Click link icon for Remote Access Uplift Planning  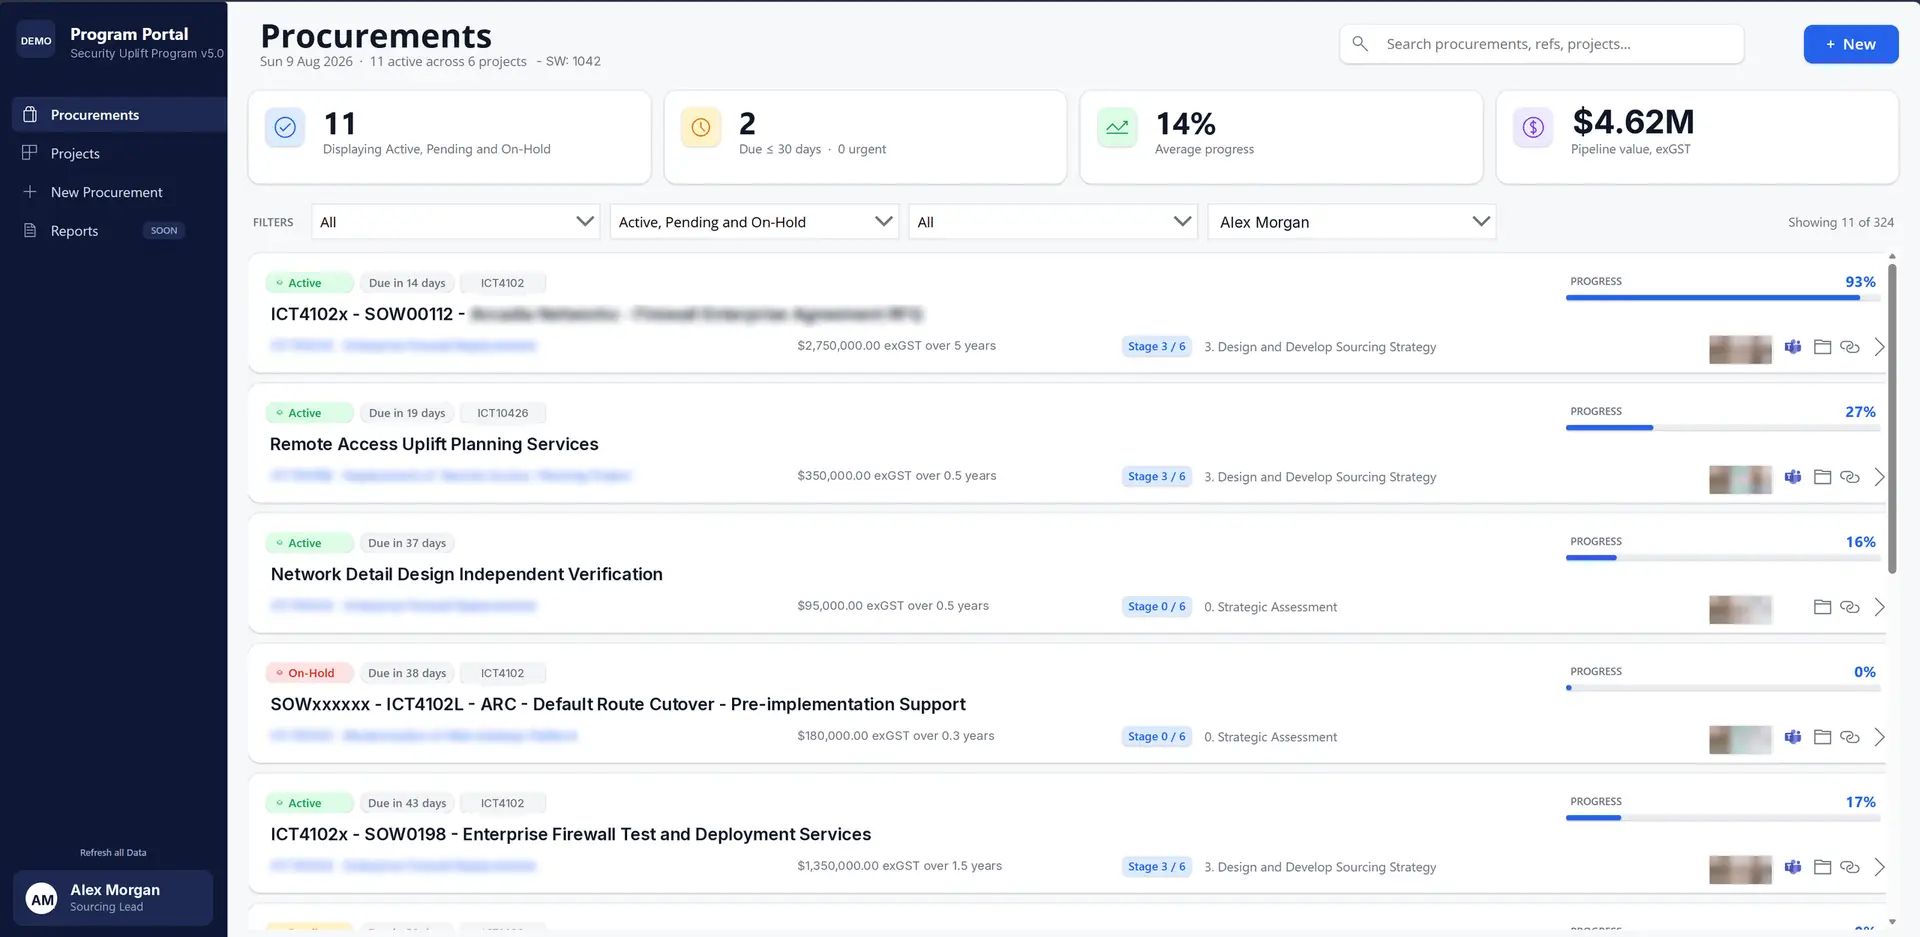(1850, 477)
